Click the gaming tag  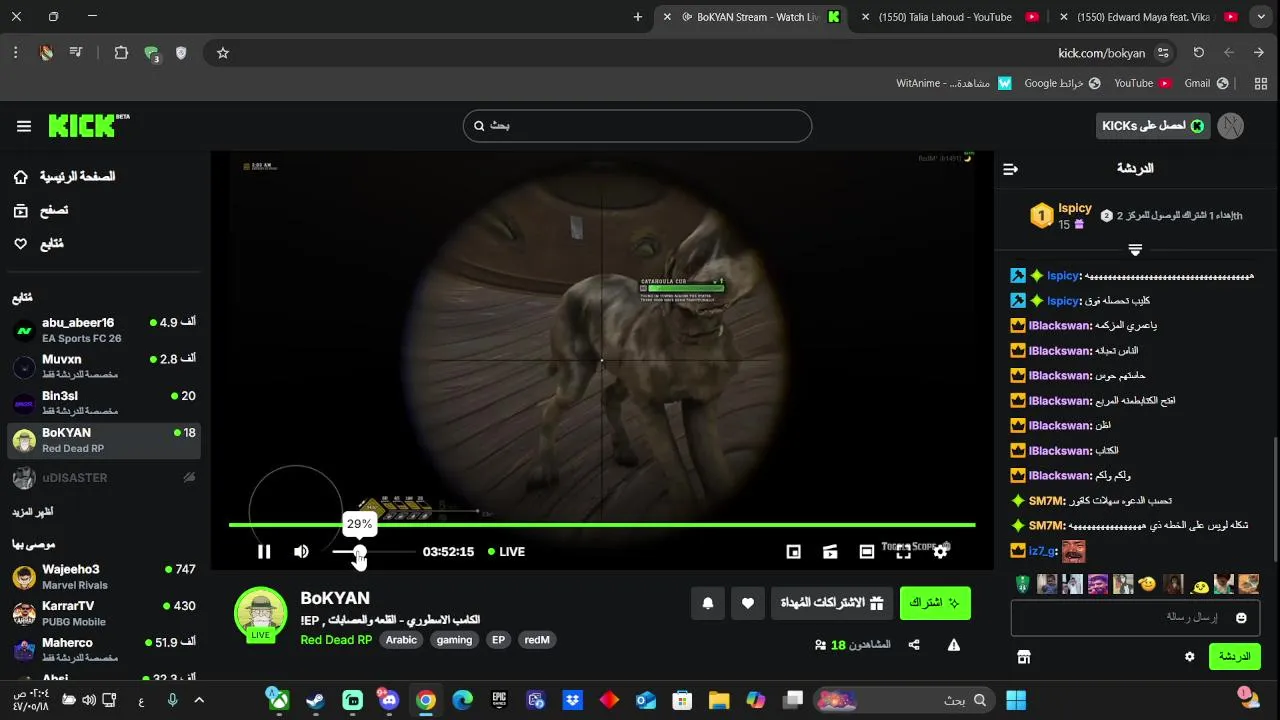(x=454, y=640)
